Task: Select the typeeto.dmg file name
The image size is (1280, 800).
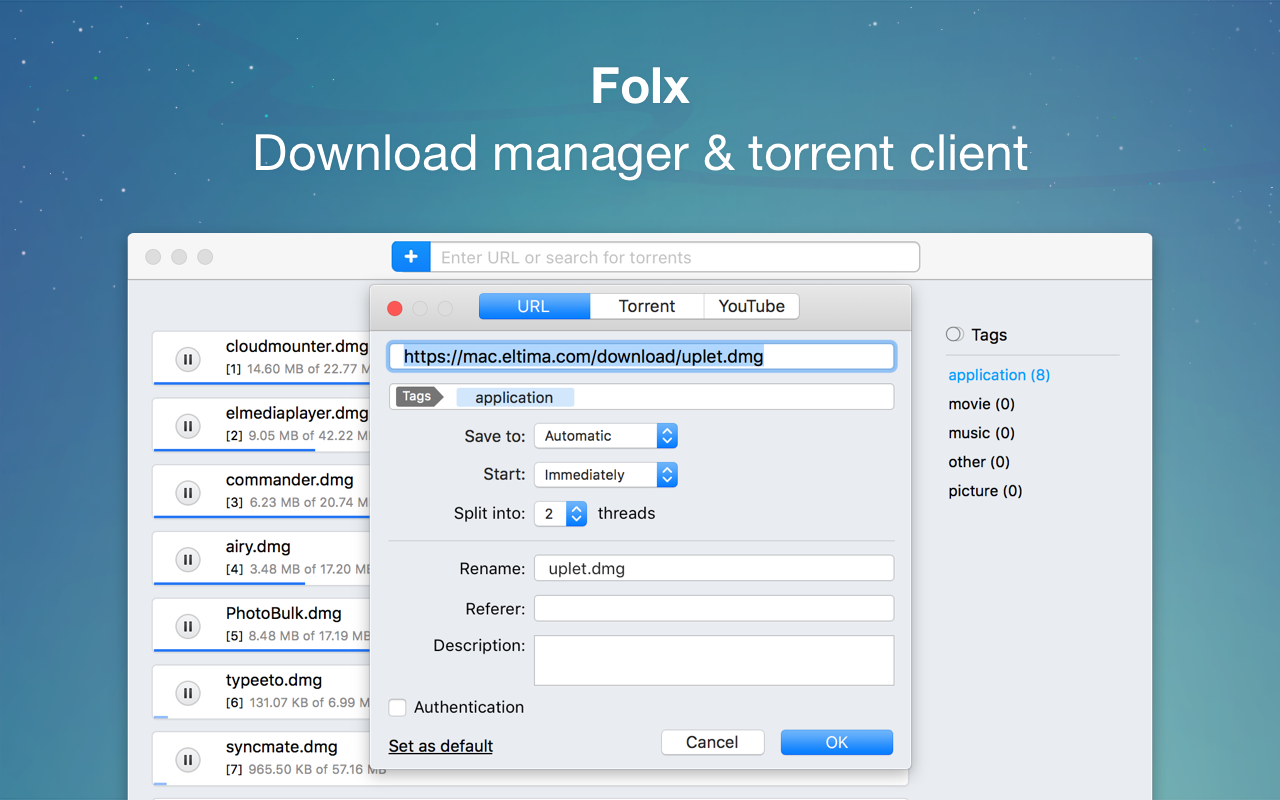Action: pyautogui.click(x=274, y=680)
